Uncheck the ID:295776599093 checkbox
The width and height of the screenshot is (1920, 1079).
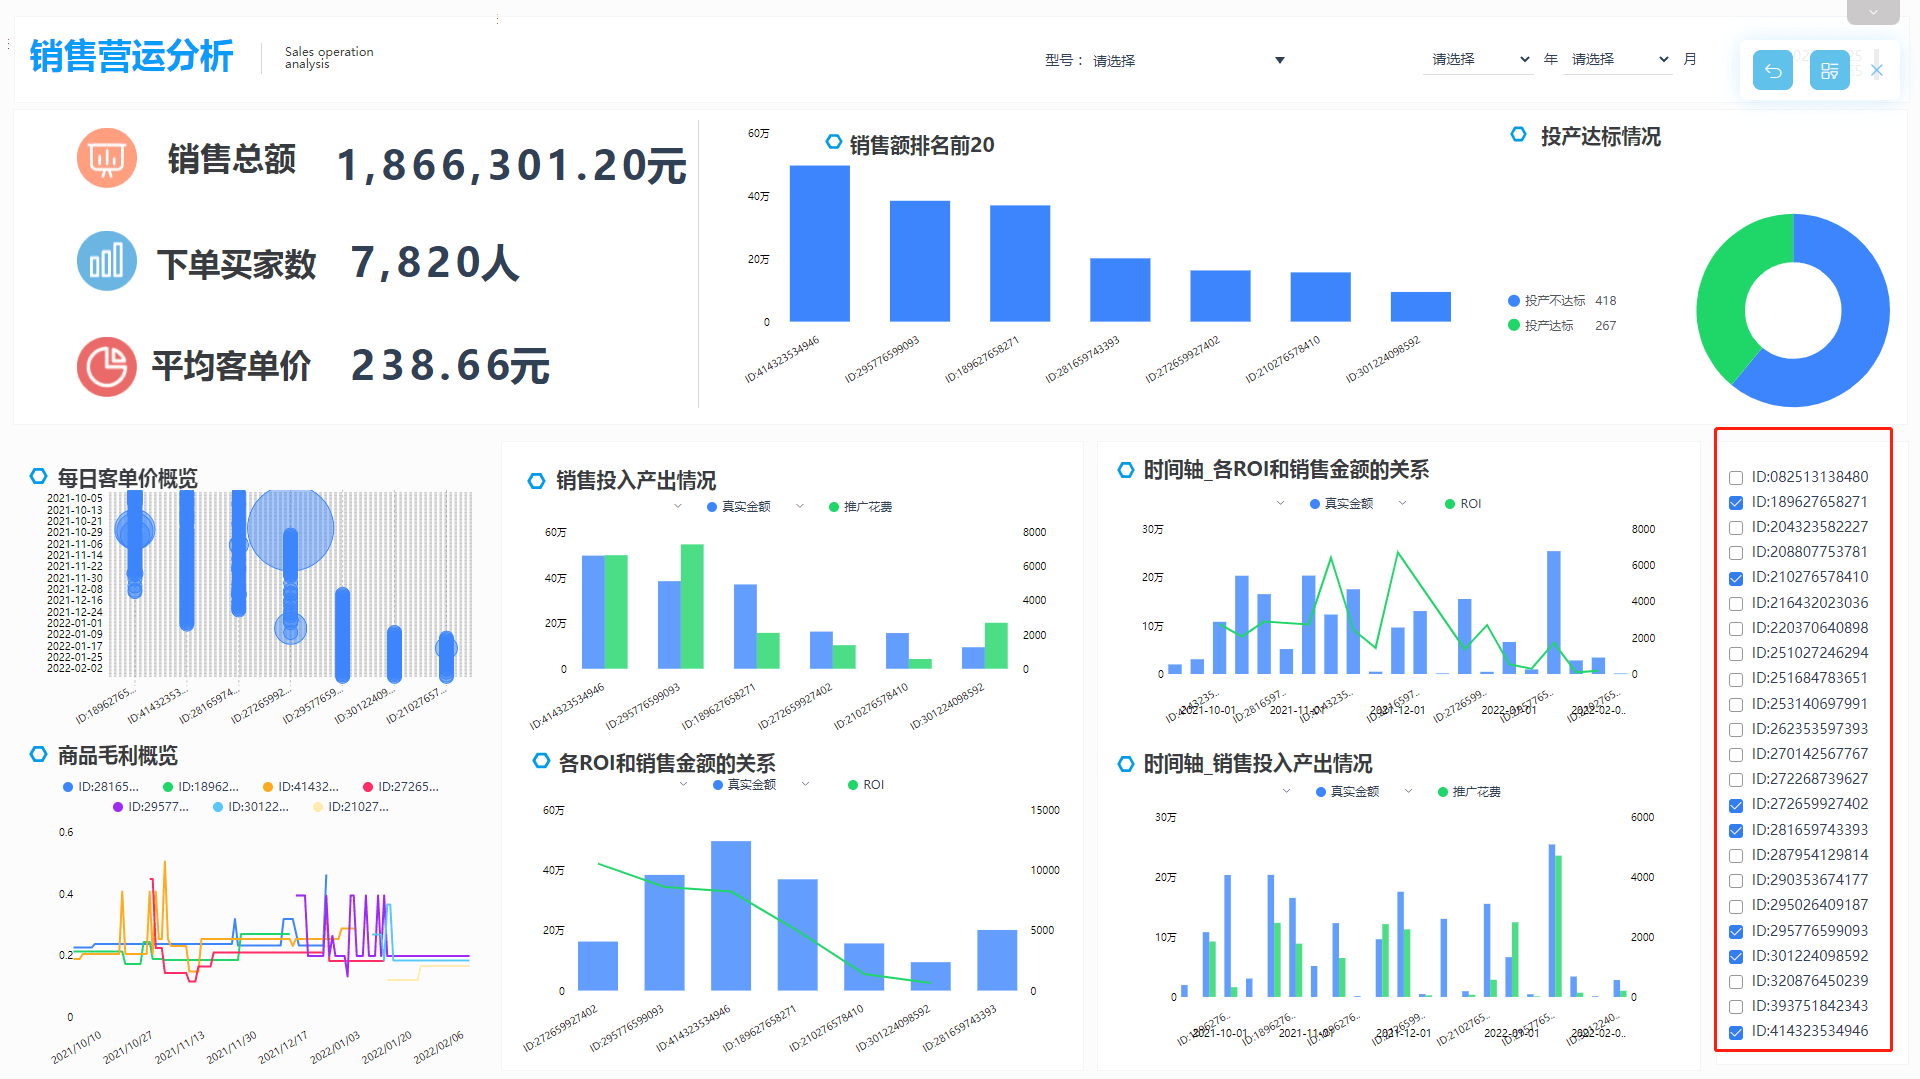(1736, 932)
